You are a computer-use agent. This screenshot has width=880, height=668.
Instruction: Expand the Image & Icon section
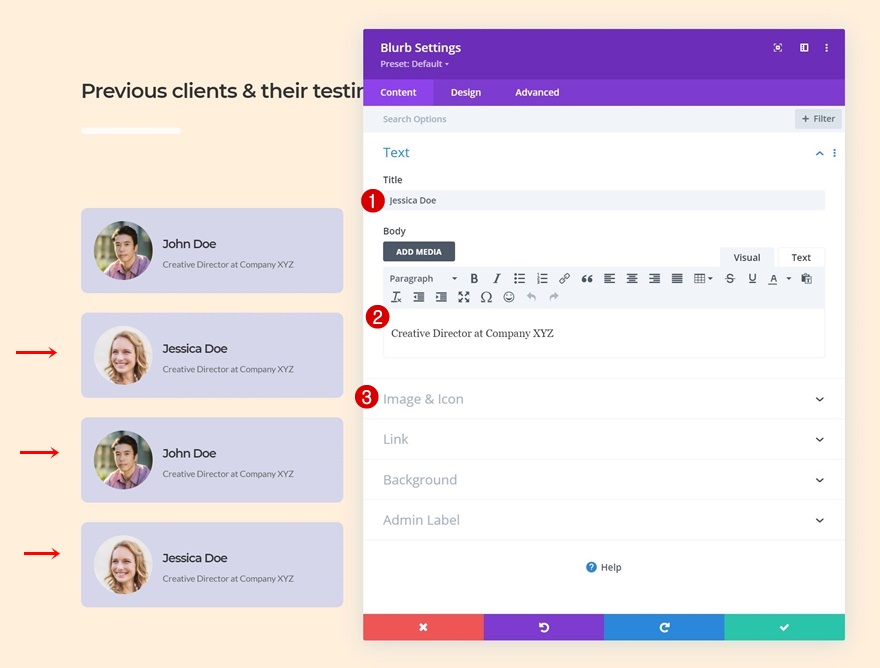604,399
